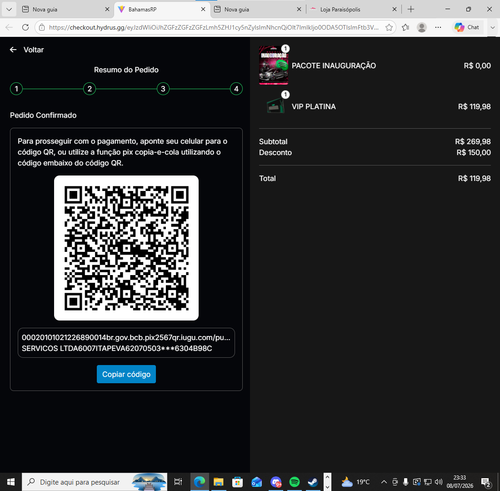Click the Desconto value R$ 150,00

[473, 153]
